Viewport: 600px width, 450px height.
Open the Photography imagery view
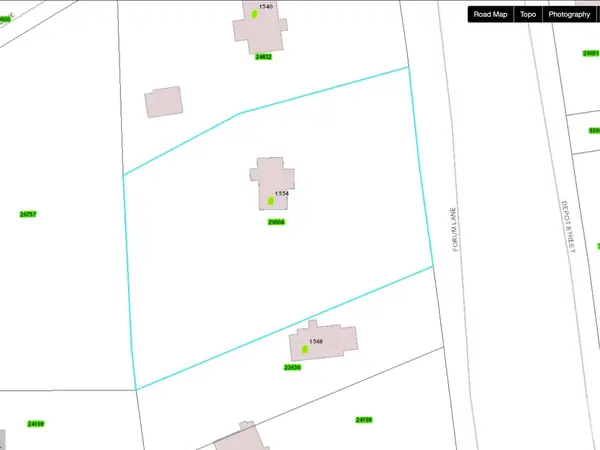[x=569, y=15]
